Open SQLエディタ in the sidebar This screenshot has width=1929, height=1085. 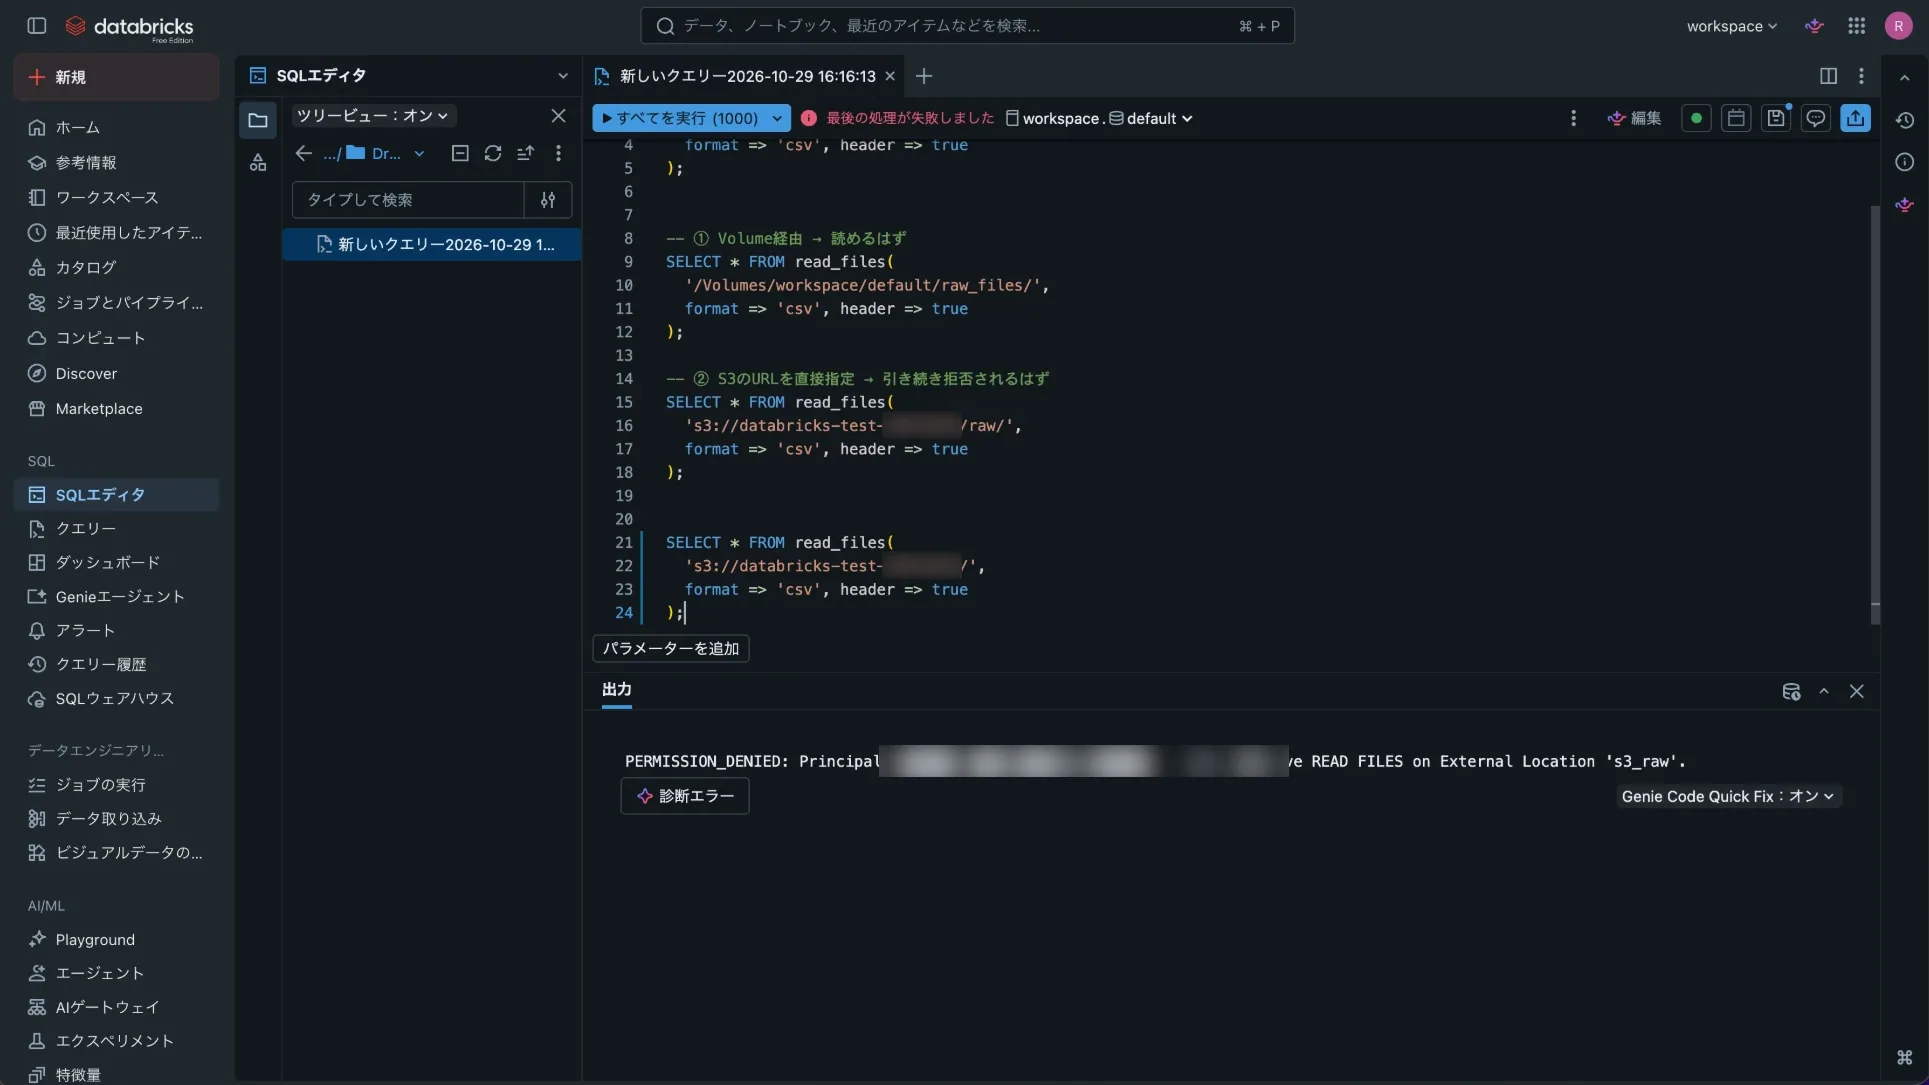[117, 495]
